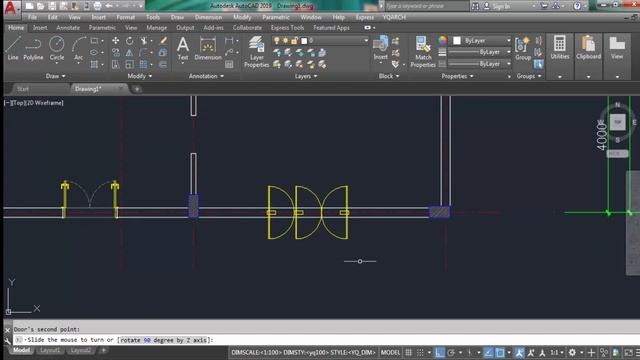Switch to the Annotate ribbon tab
Image resolution: width=640 pixels, height=360 pixels.
[68, 28]
